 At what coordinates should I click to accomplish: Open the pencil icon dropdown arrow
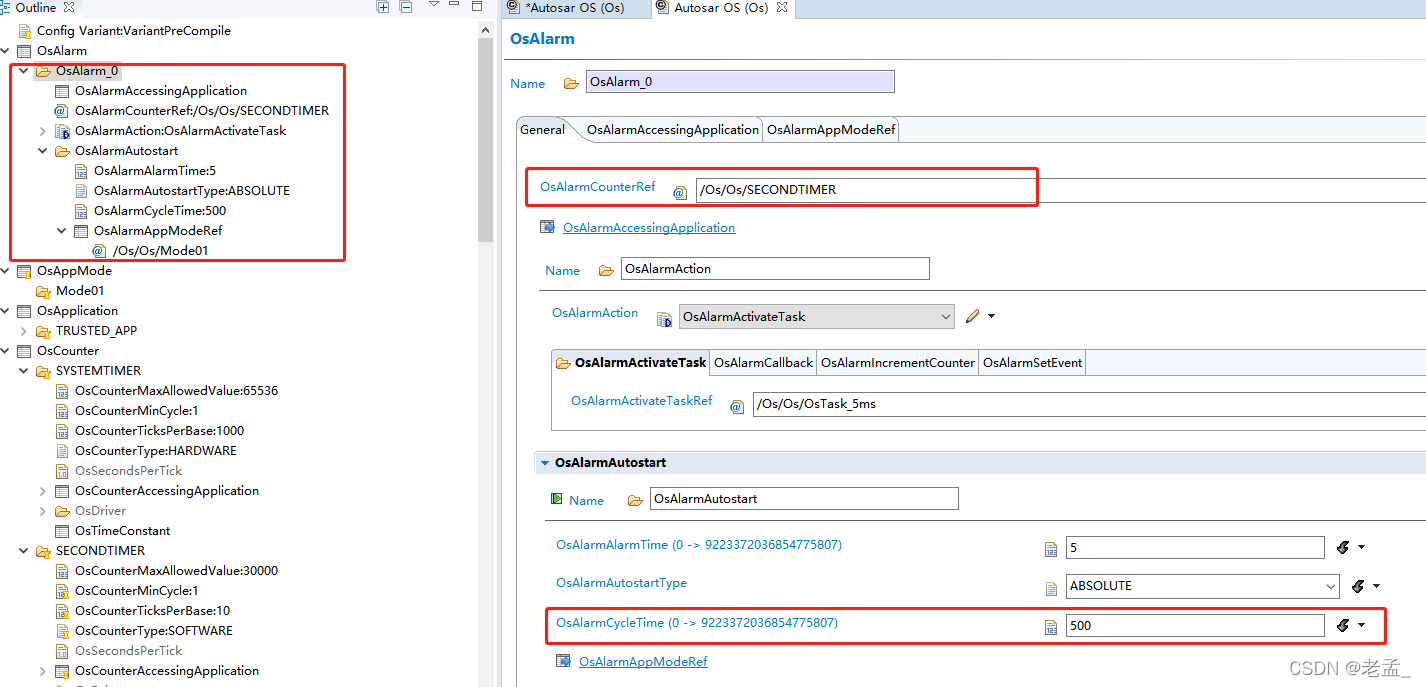(991, 316)
